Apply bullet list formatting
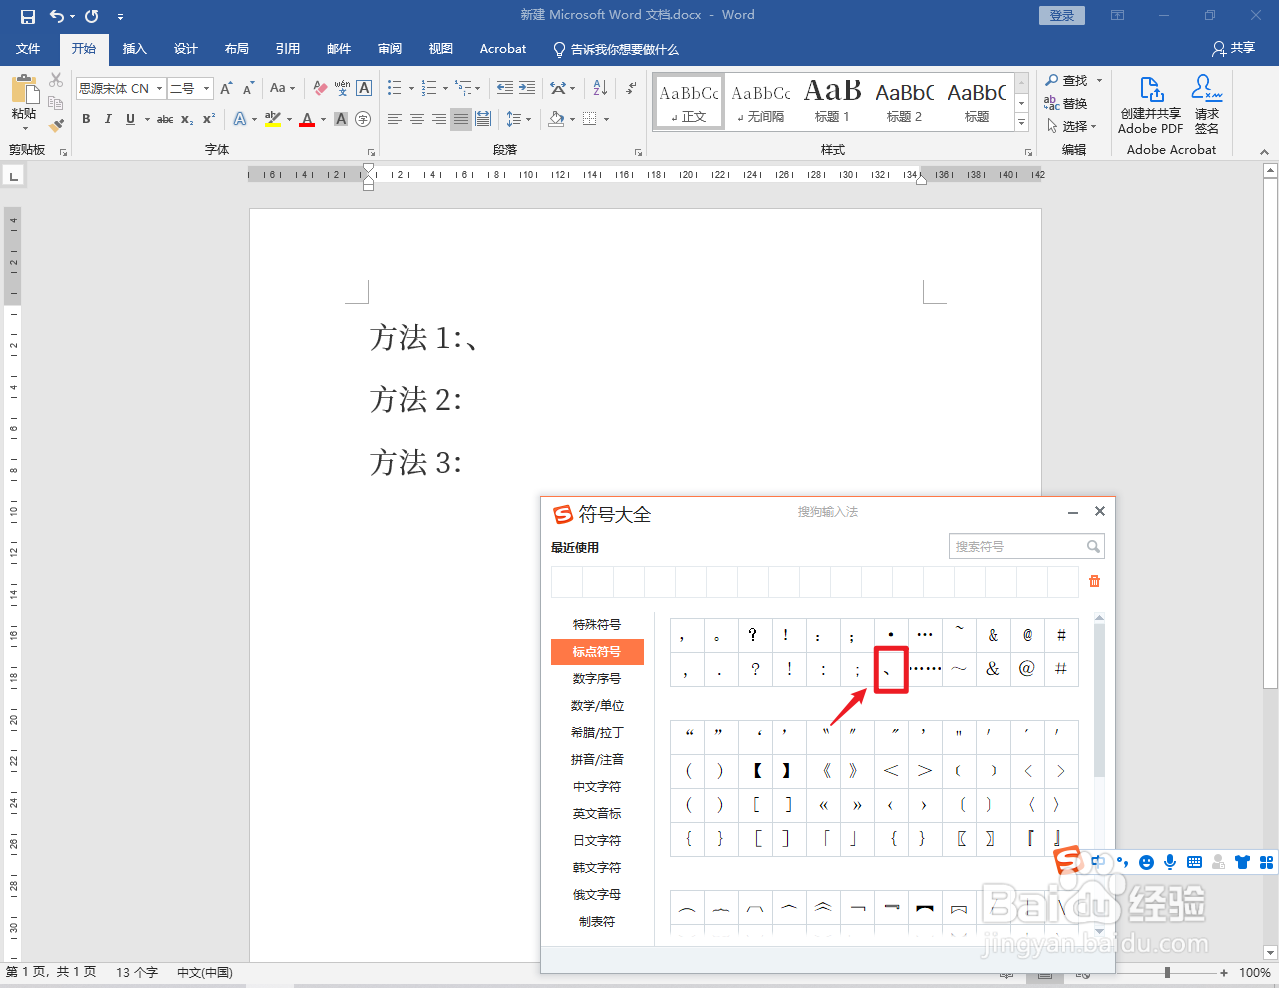Screen dimensions: 1279x988 [x=393, y=87]
